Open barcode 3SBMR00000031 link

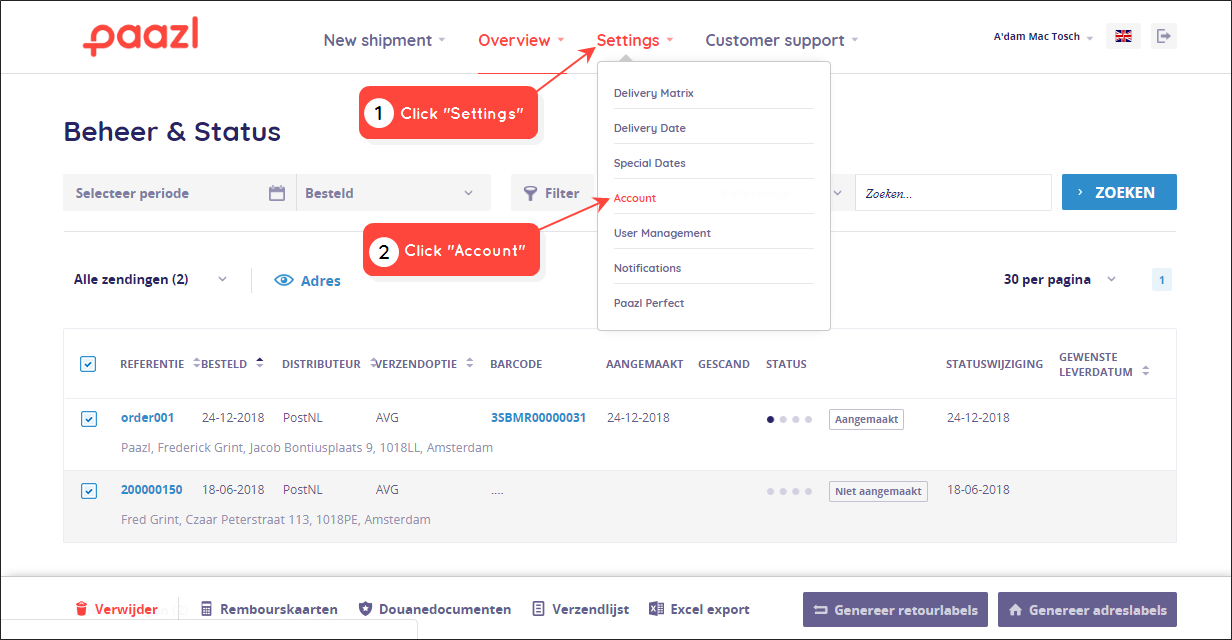click(x=538, y=418)
